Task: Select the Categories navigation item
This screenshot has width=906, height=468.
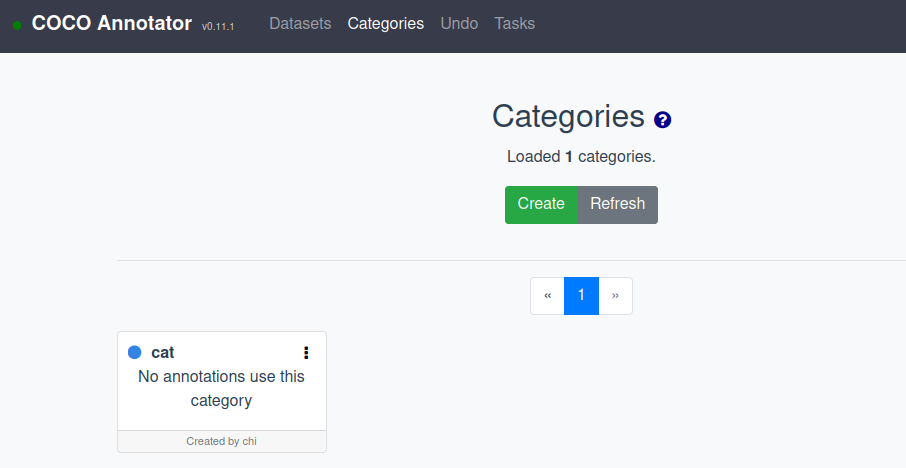Action: [385, 23]
